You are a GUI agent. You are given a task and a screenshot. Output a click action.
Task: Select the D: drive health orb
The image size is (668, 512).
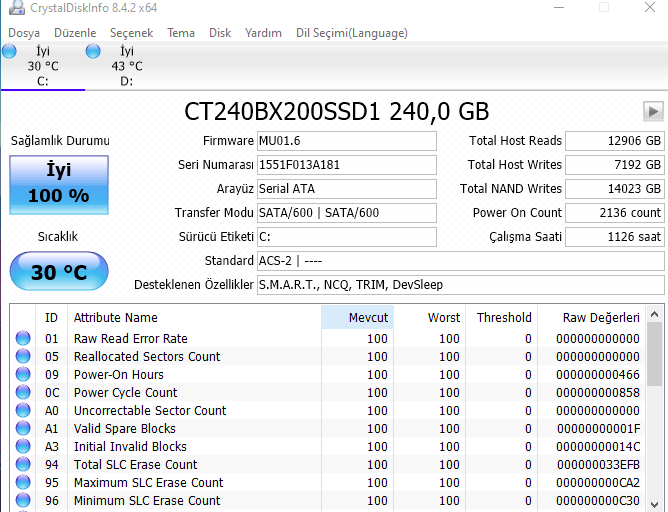point(93,51)
